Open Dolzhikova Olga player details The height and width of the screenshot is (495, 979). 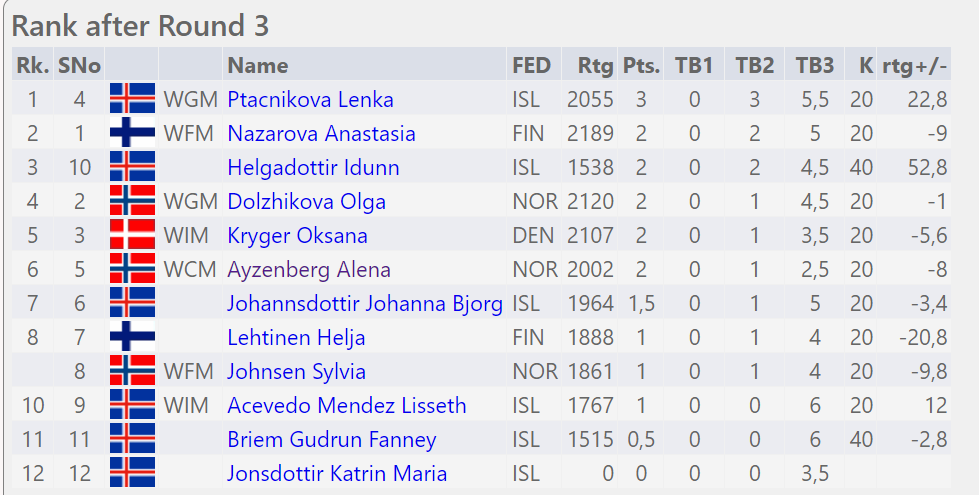point(306,201)
